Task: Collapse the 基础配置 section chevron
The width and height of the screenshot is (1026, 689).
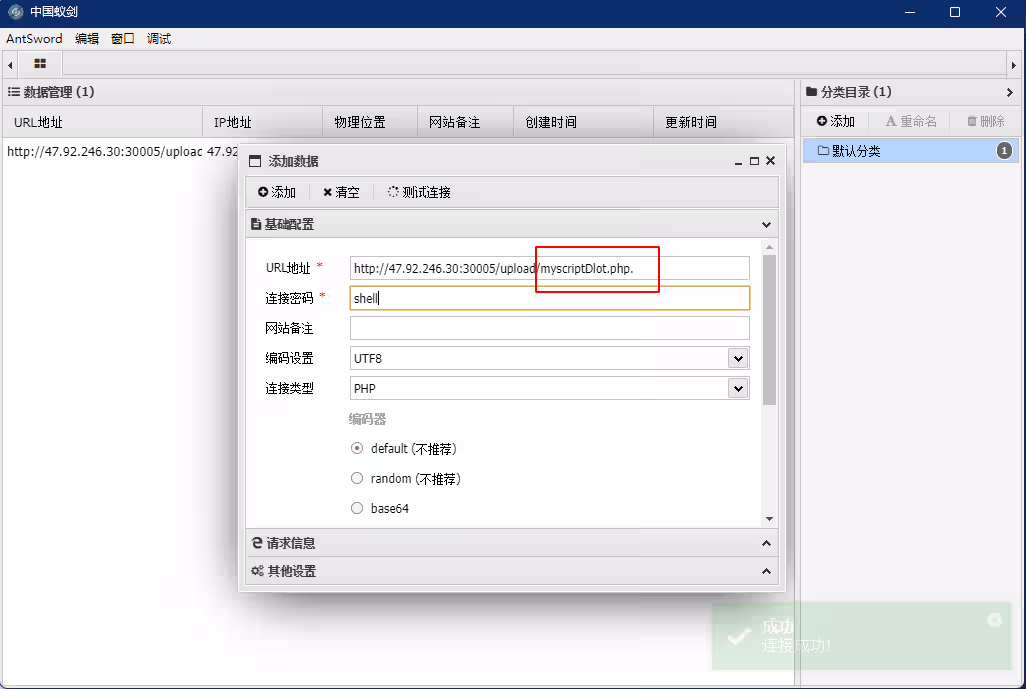Action: pos(766,223)
